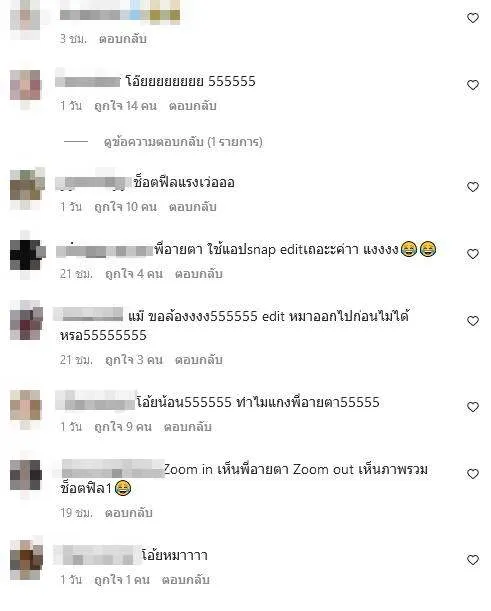
Task: Reply to topmost 3 ชม. comment
Action: pyautogui.click(x=122, y=39)
